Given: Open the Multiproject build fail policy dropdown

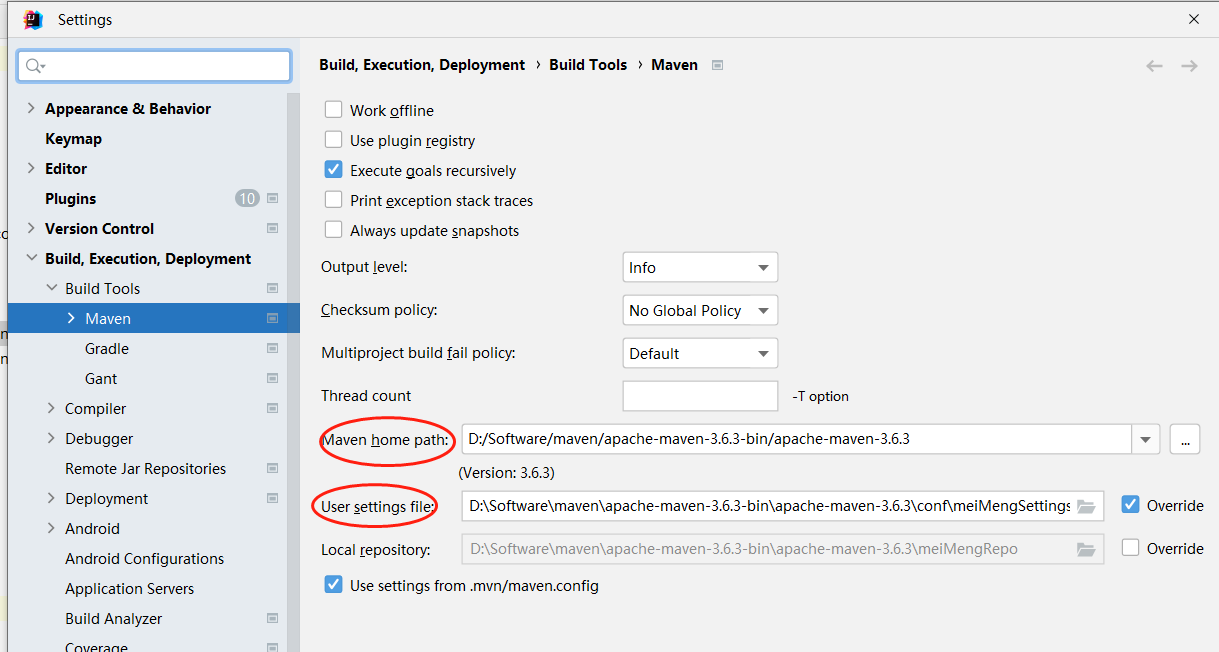Looking at the screenshot, I should (x=700, y=353).
